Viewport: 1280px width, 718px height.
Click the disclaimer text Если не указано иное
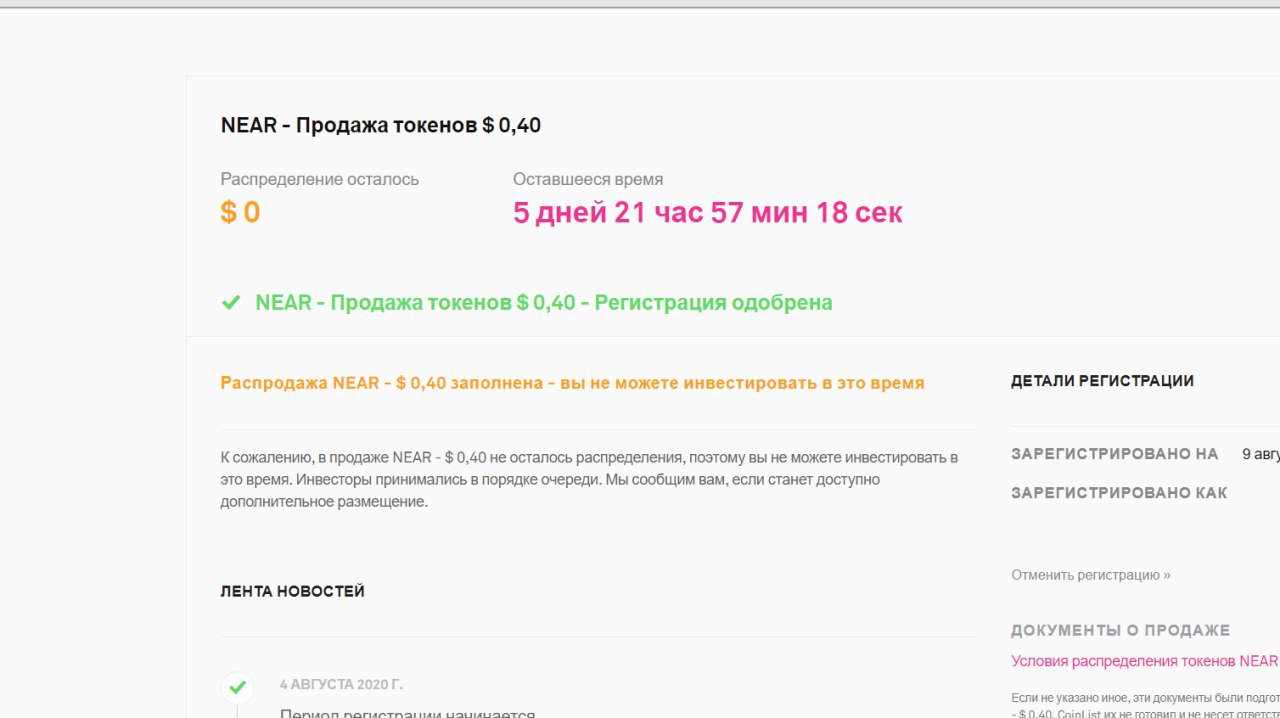[x=1145, y=706]
